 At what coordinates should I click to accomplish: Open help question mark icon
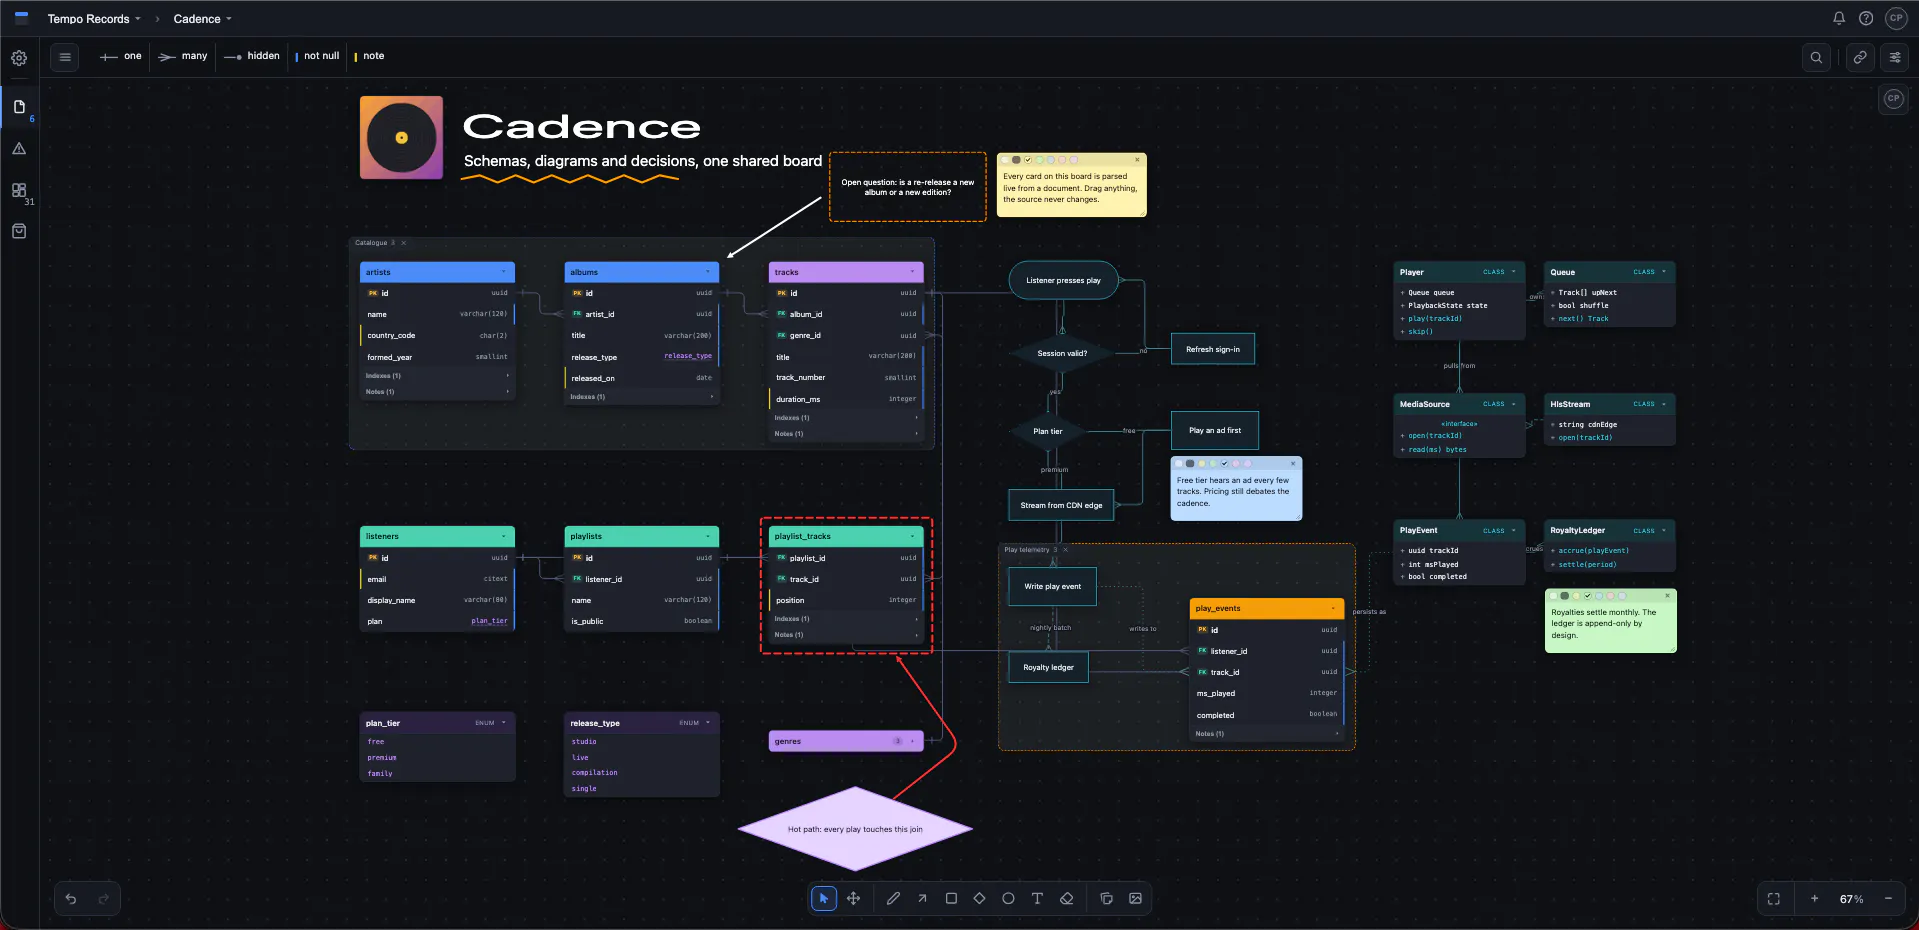point(1866,18)
